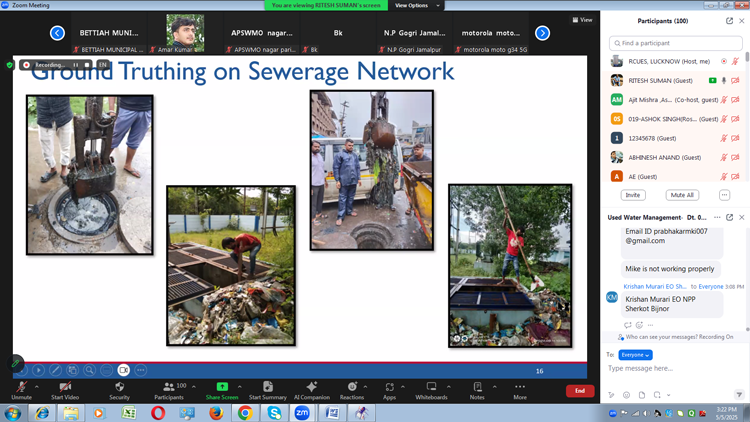Screen dimensions: 750x422
Task: Open the Security shield menu
Action: (x=120, y=387)
